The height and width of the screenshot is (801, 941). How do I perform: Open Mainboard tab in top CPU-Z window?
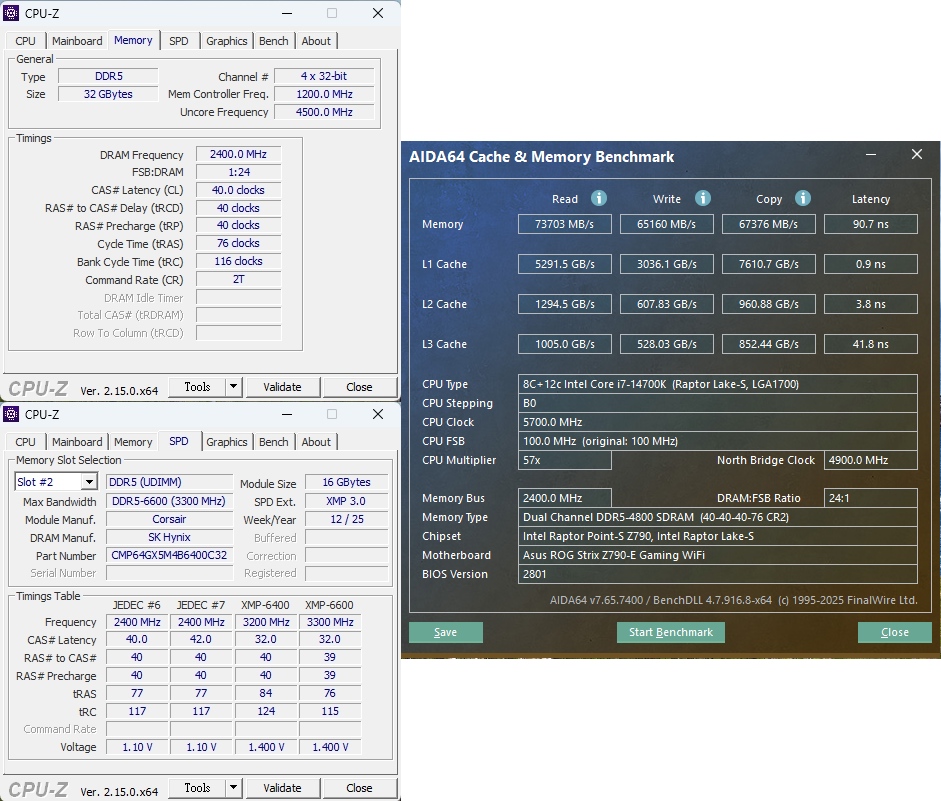pos(77,41)
